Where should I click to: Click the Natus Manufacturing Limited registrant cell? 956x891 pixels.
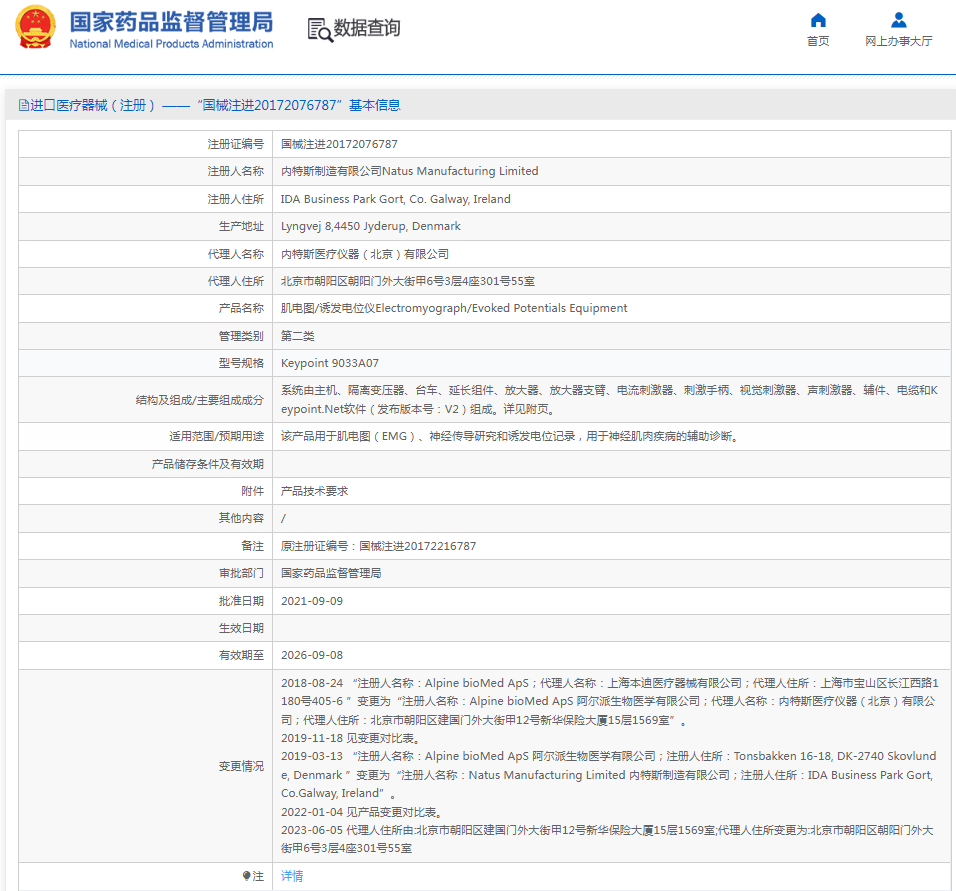click(x=409, y=171)
